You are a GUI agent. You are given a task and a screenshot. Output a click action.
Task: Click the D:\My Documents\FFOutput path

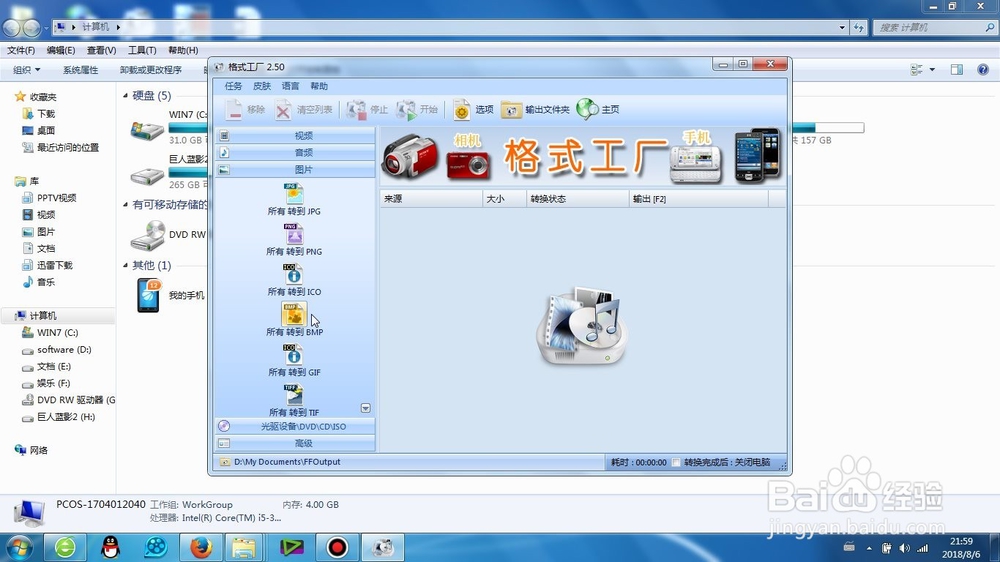[x=287, y=462]
